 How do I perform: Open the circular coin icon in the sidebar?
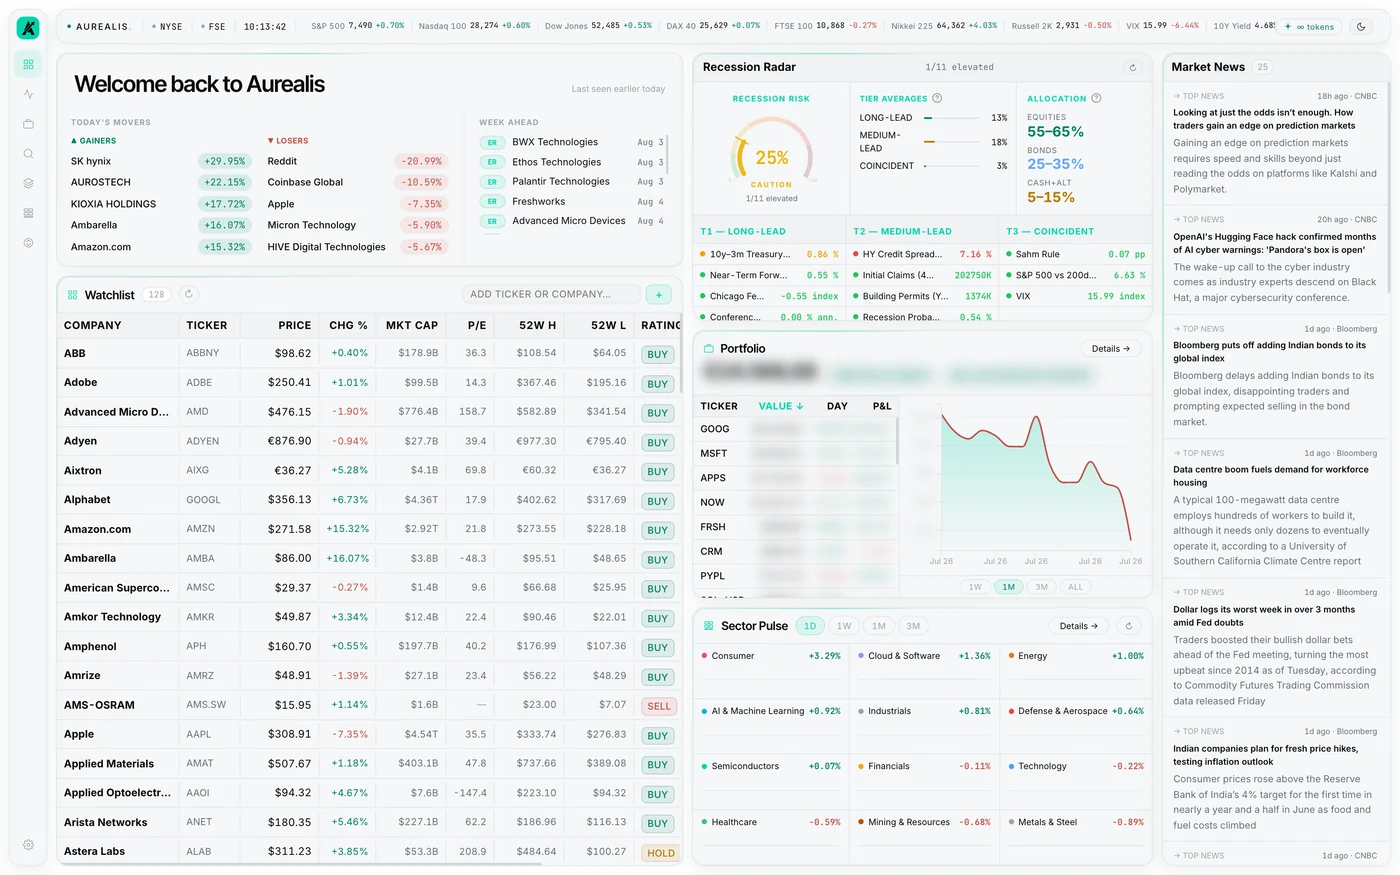[28, 243]
